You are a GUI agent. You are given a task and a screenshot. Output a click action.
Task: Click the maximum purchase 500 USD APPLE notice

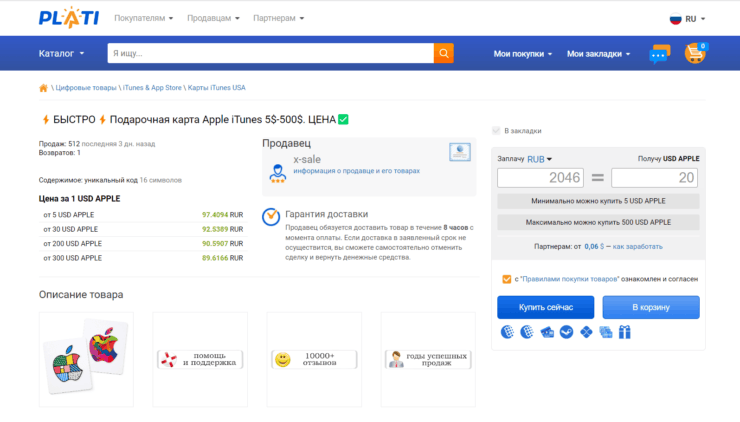coord(598,222)
